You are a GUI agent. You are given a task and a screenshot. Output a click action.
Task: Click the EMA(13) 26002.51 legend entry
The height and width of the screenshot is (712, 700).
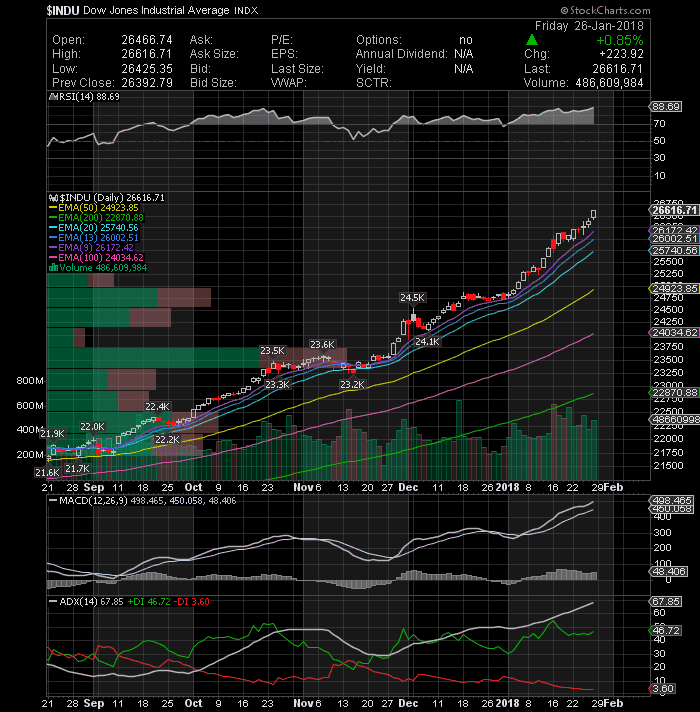98,237
